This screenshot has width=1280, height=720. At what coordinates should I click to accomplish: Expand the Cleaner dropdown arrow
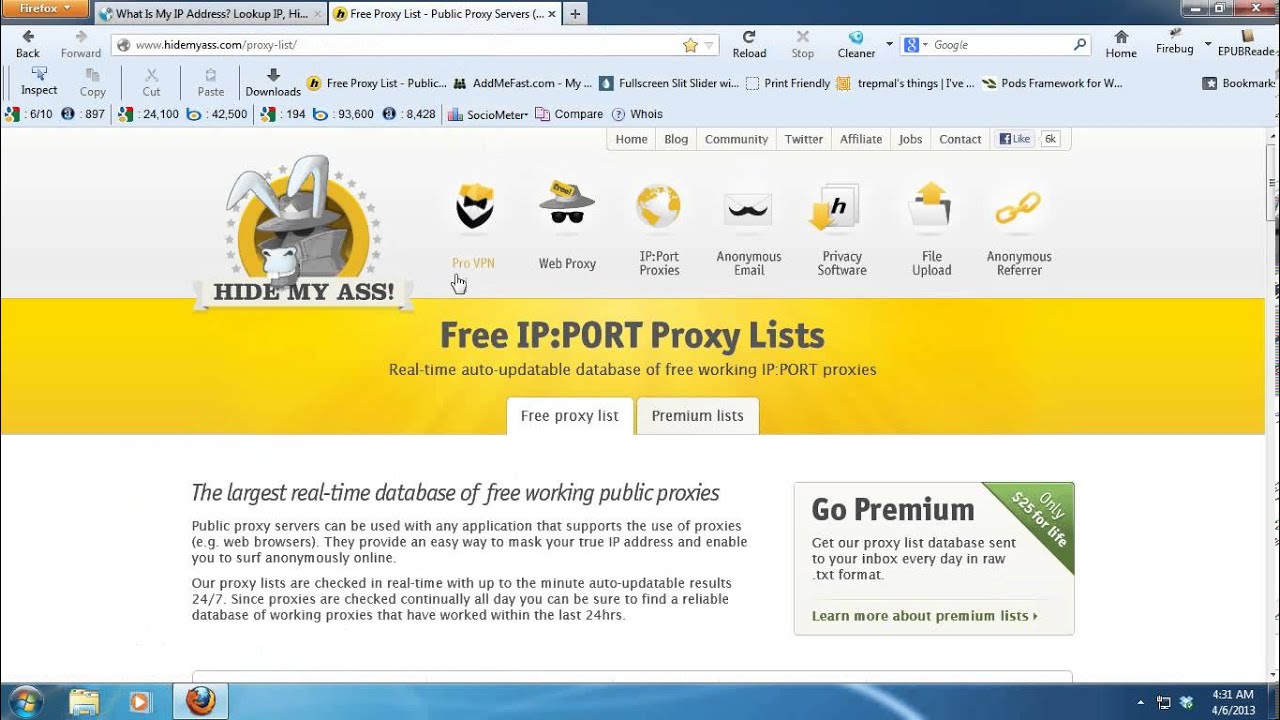[889, 44]
